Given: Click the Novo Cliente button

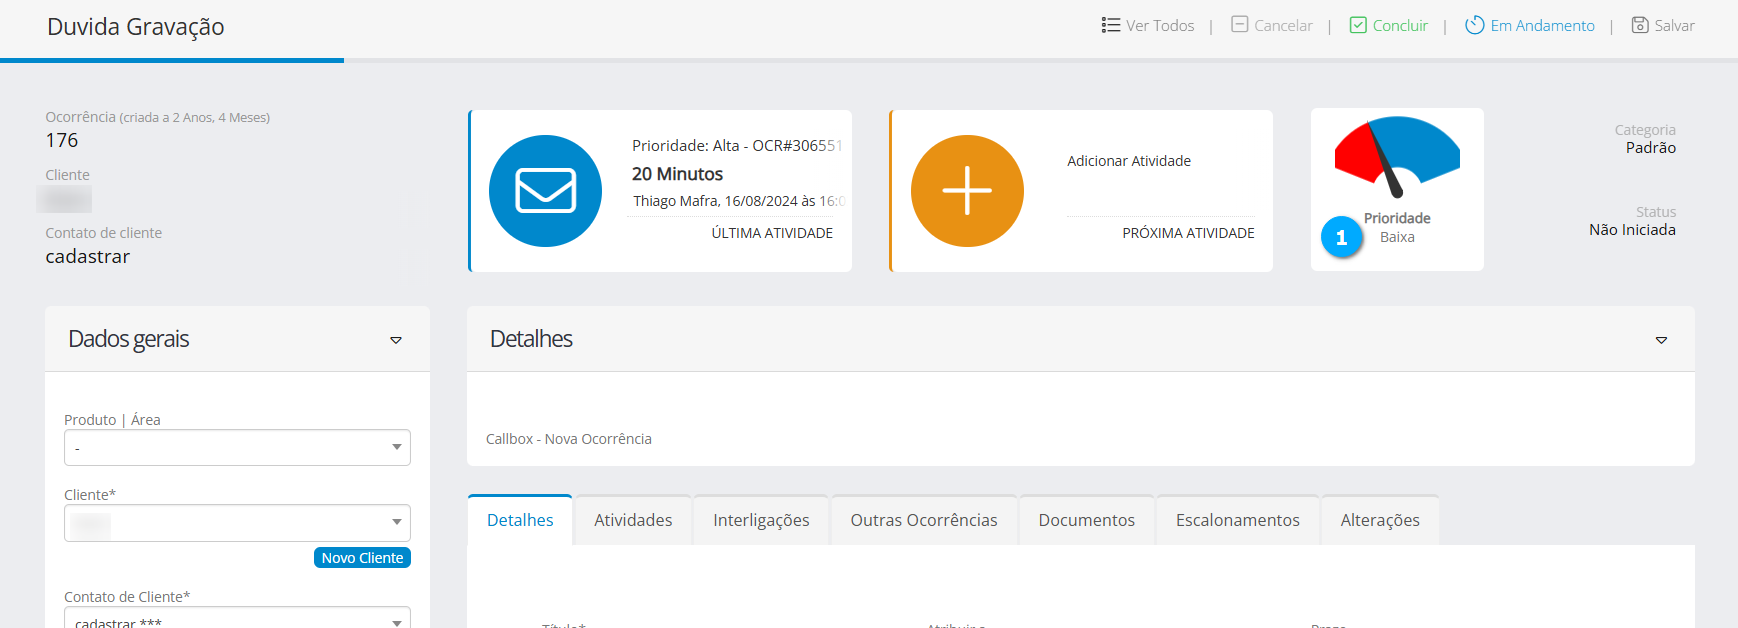Looking at the screenshot, I should (362, 558).
